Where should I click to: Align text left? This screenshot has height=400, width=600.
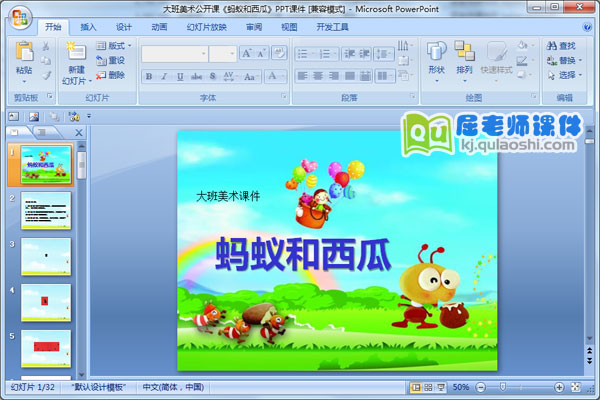click(302, 76)
